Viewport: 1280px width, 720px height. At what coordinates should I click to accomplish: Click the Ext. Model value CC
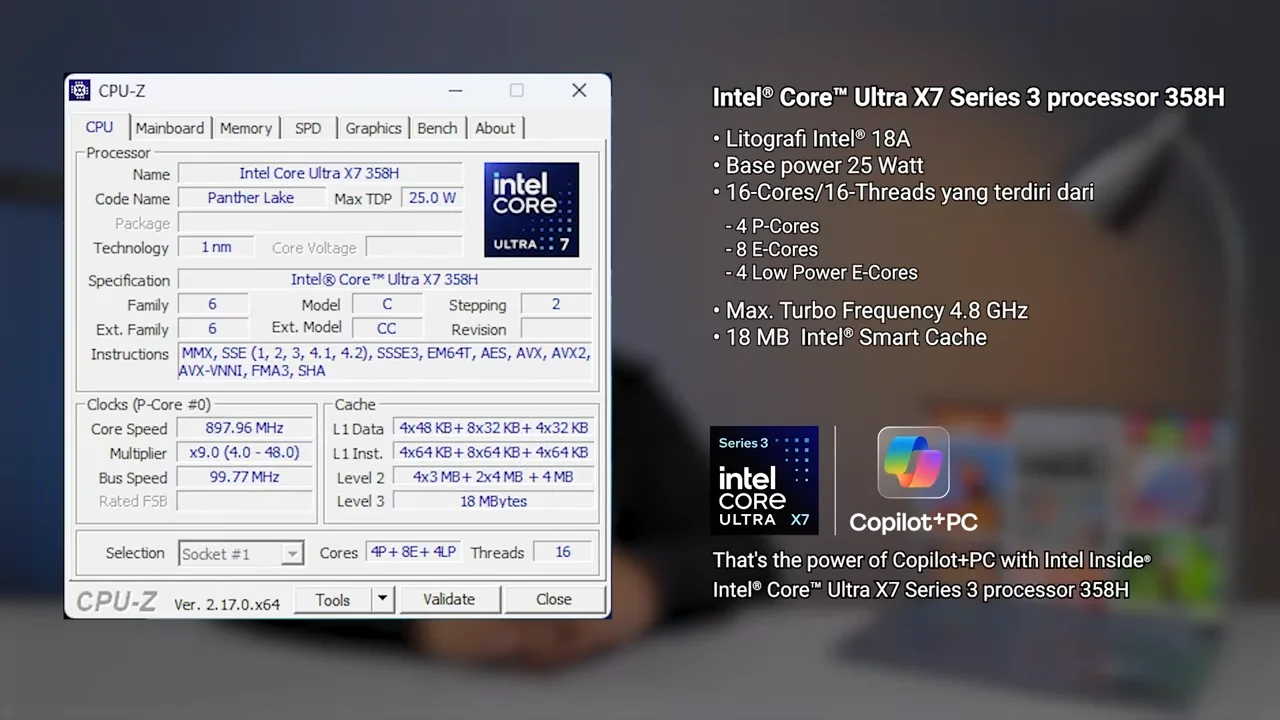[387, 328]
